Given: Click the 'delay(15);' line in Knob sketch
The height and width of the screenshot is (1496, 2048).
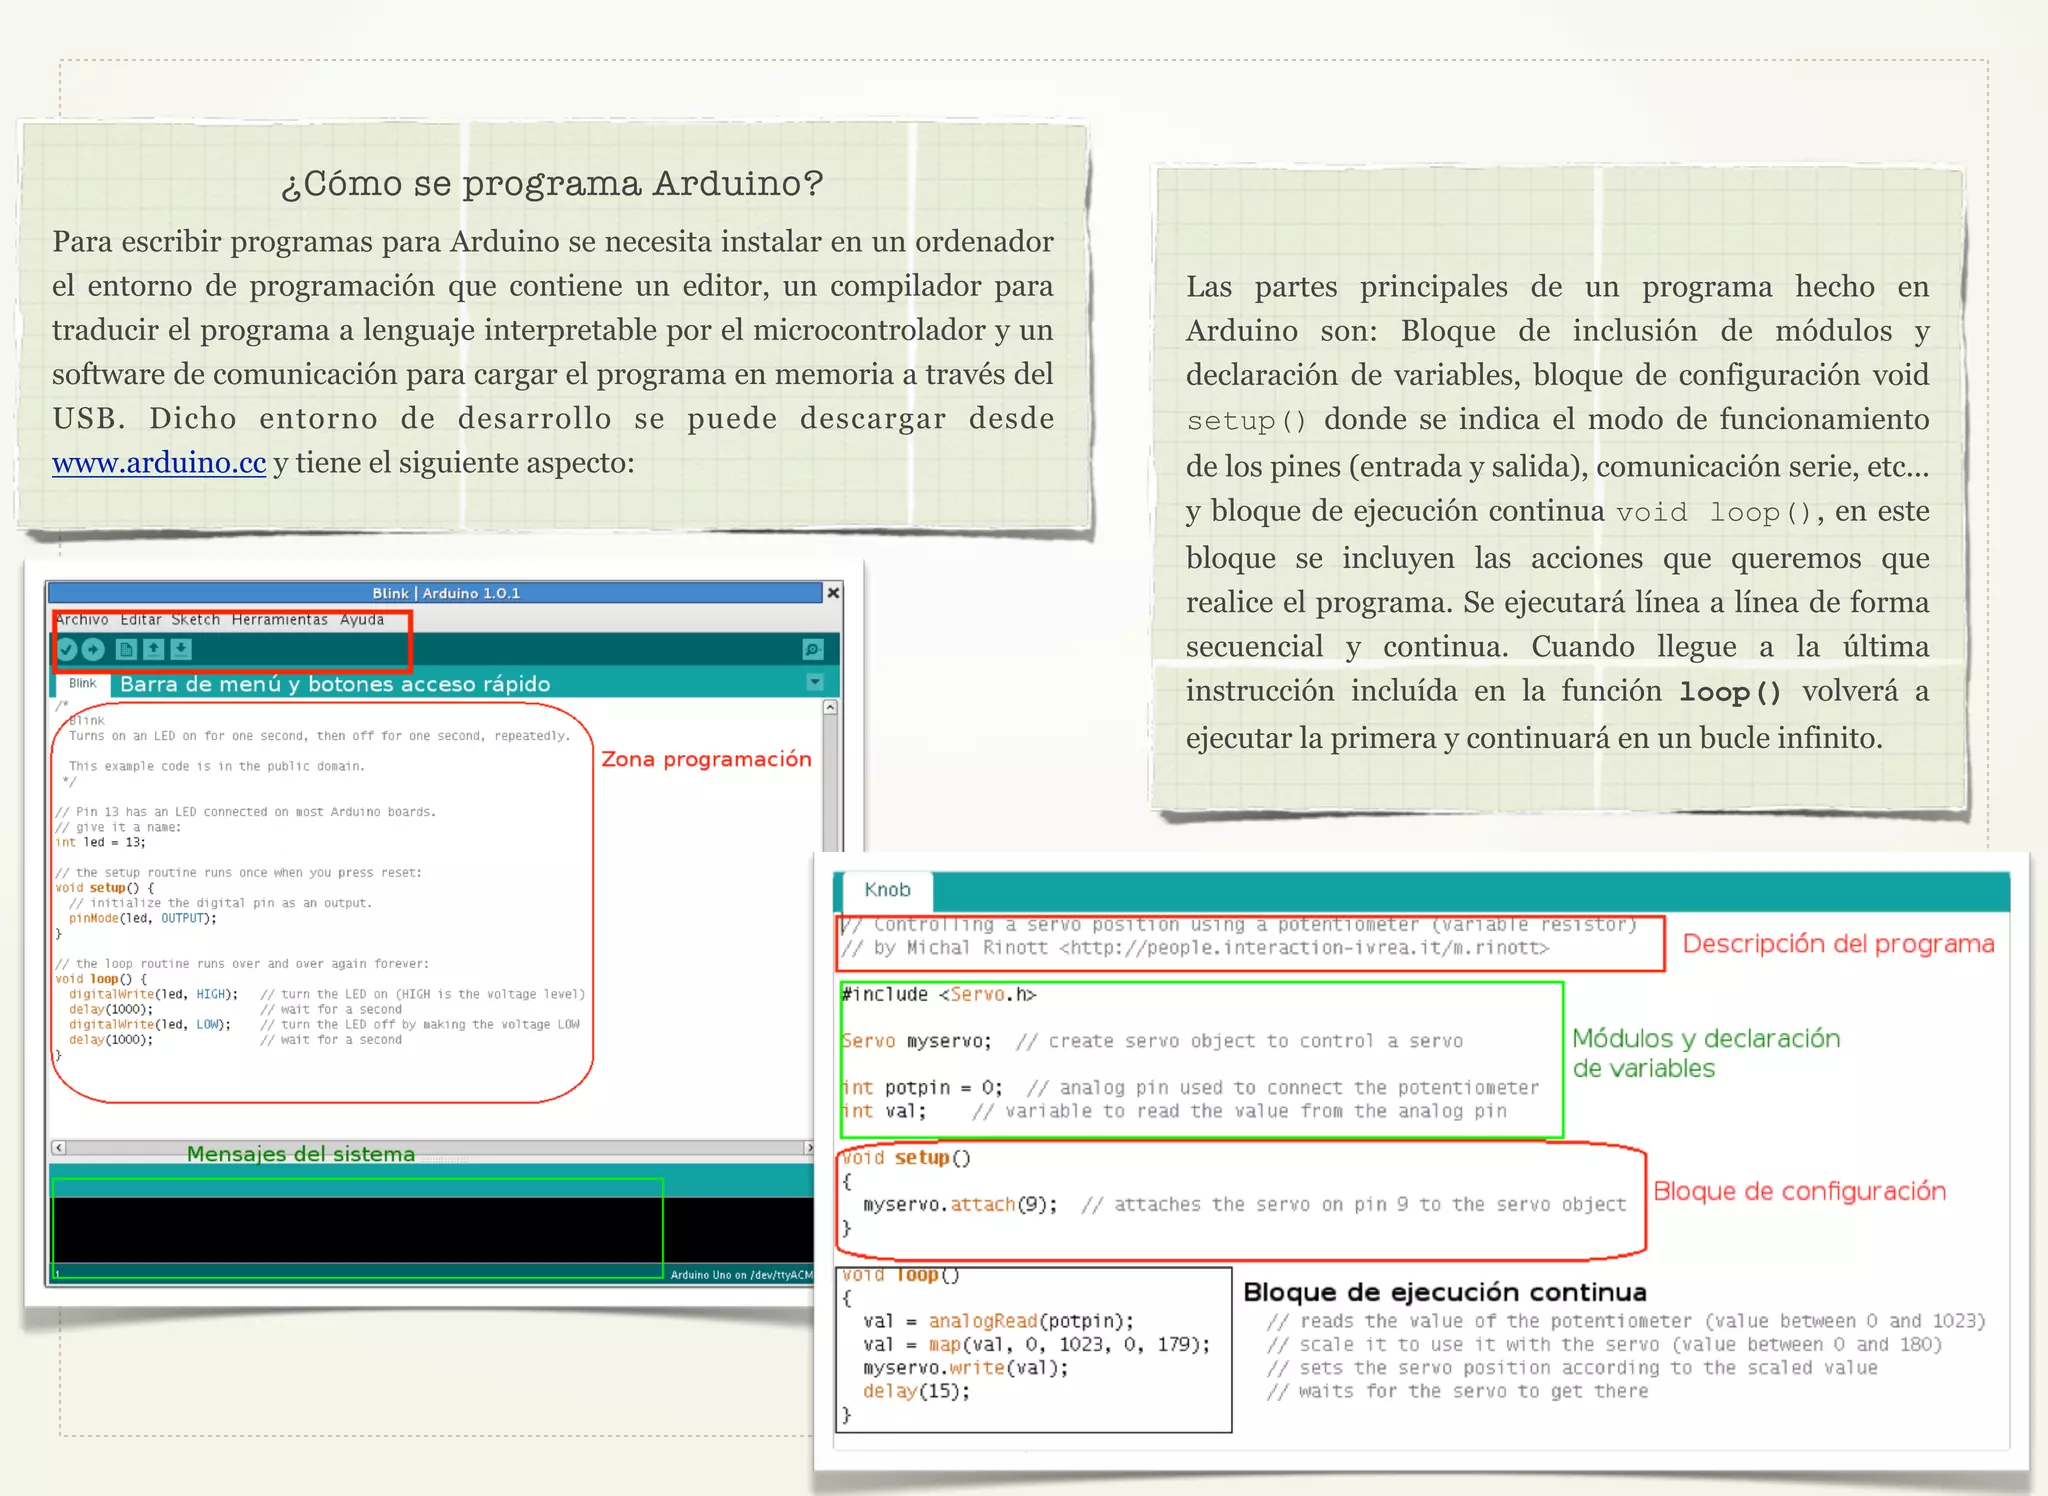Looking at the screenshot, I should click(917, 1392).
